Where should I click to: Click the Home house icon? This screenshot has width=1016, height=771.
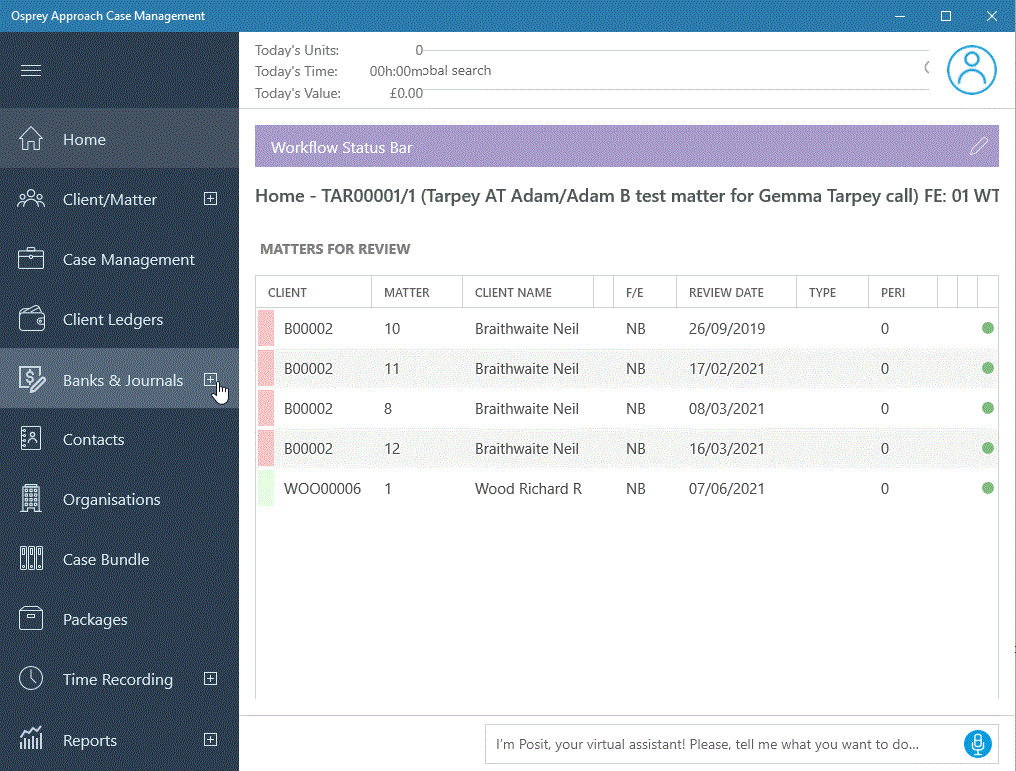coord(30,139)
